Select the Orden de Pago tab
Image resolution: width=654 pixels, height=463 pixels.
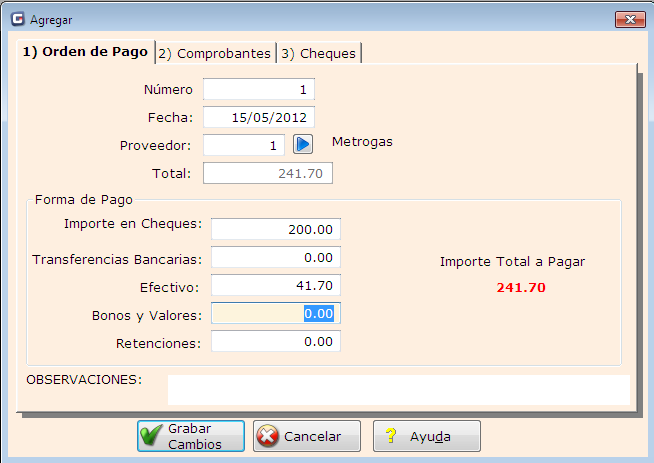click(x=85, y=52)
